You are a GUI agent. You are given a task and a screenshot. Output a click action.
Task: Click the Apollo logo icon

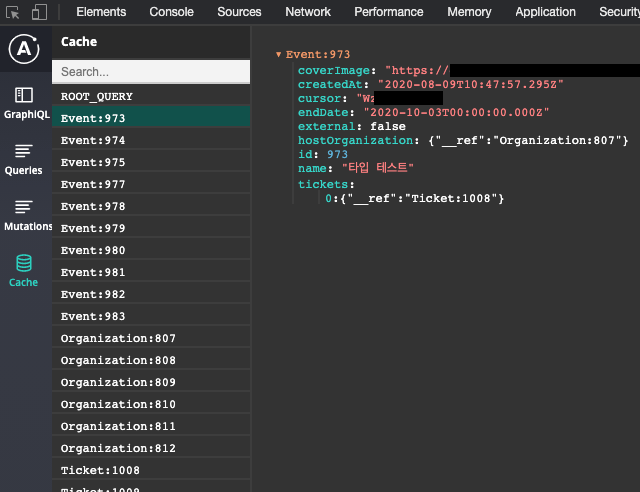pos(24,49)
